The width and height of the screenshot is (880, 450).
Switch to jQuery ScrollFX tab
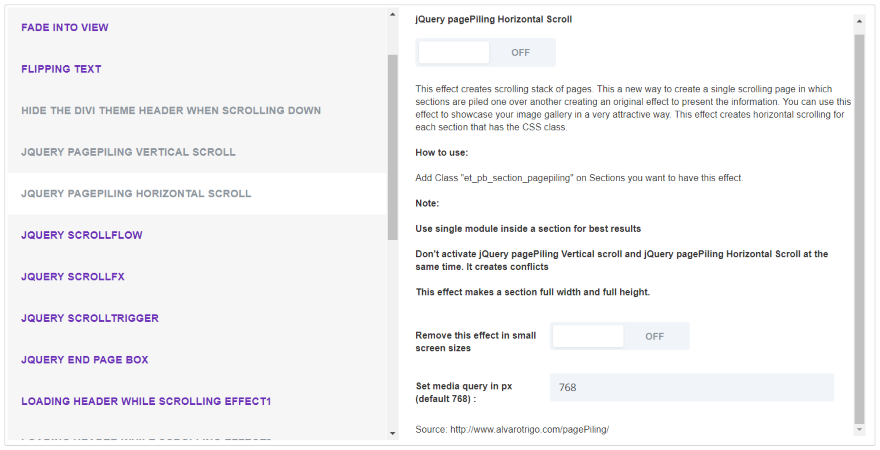tap(72, 276)
